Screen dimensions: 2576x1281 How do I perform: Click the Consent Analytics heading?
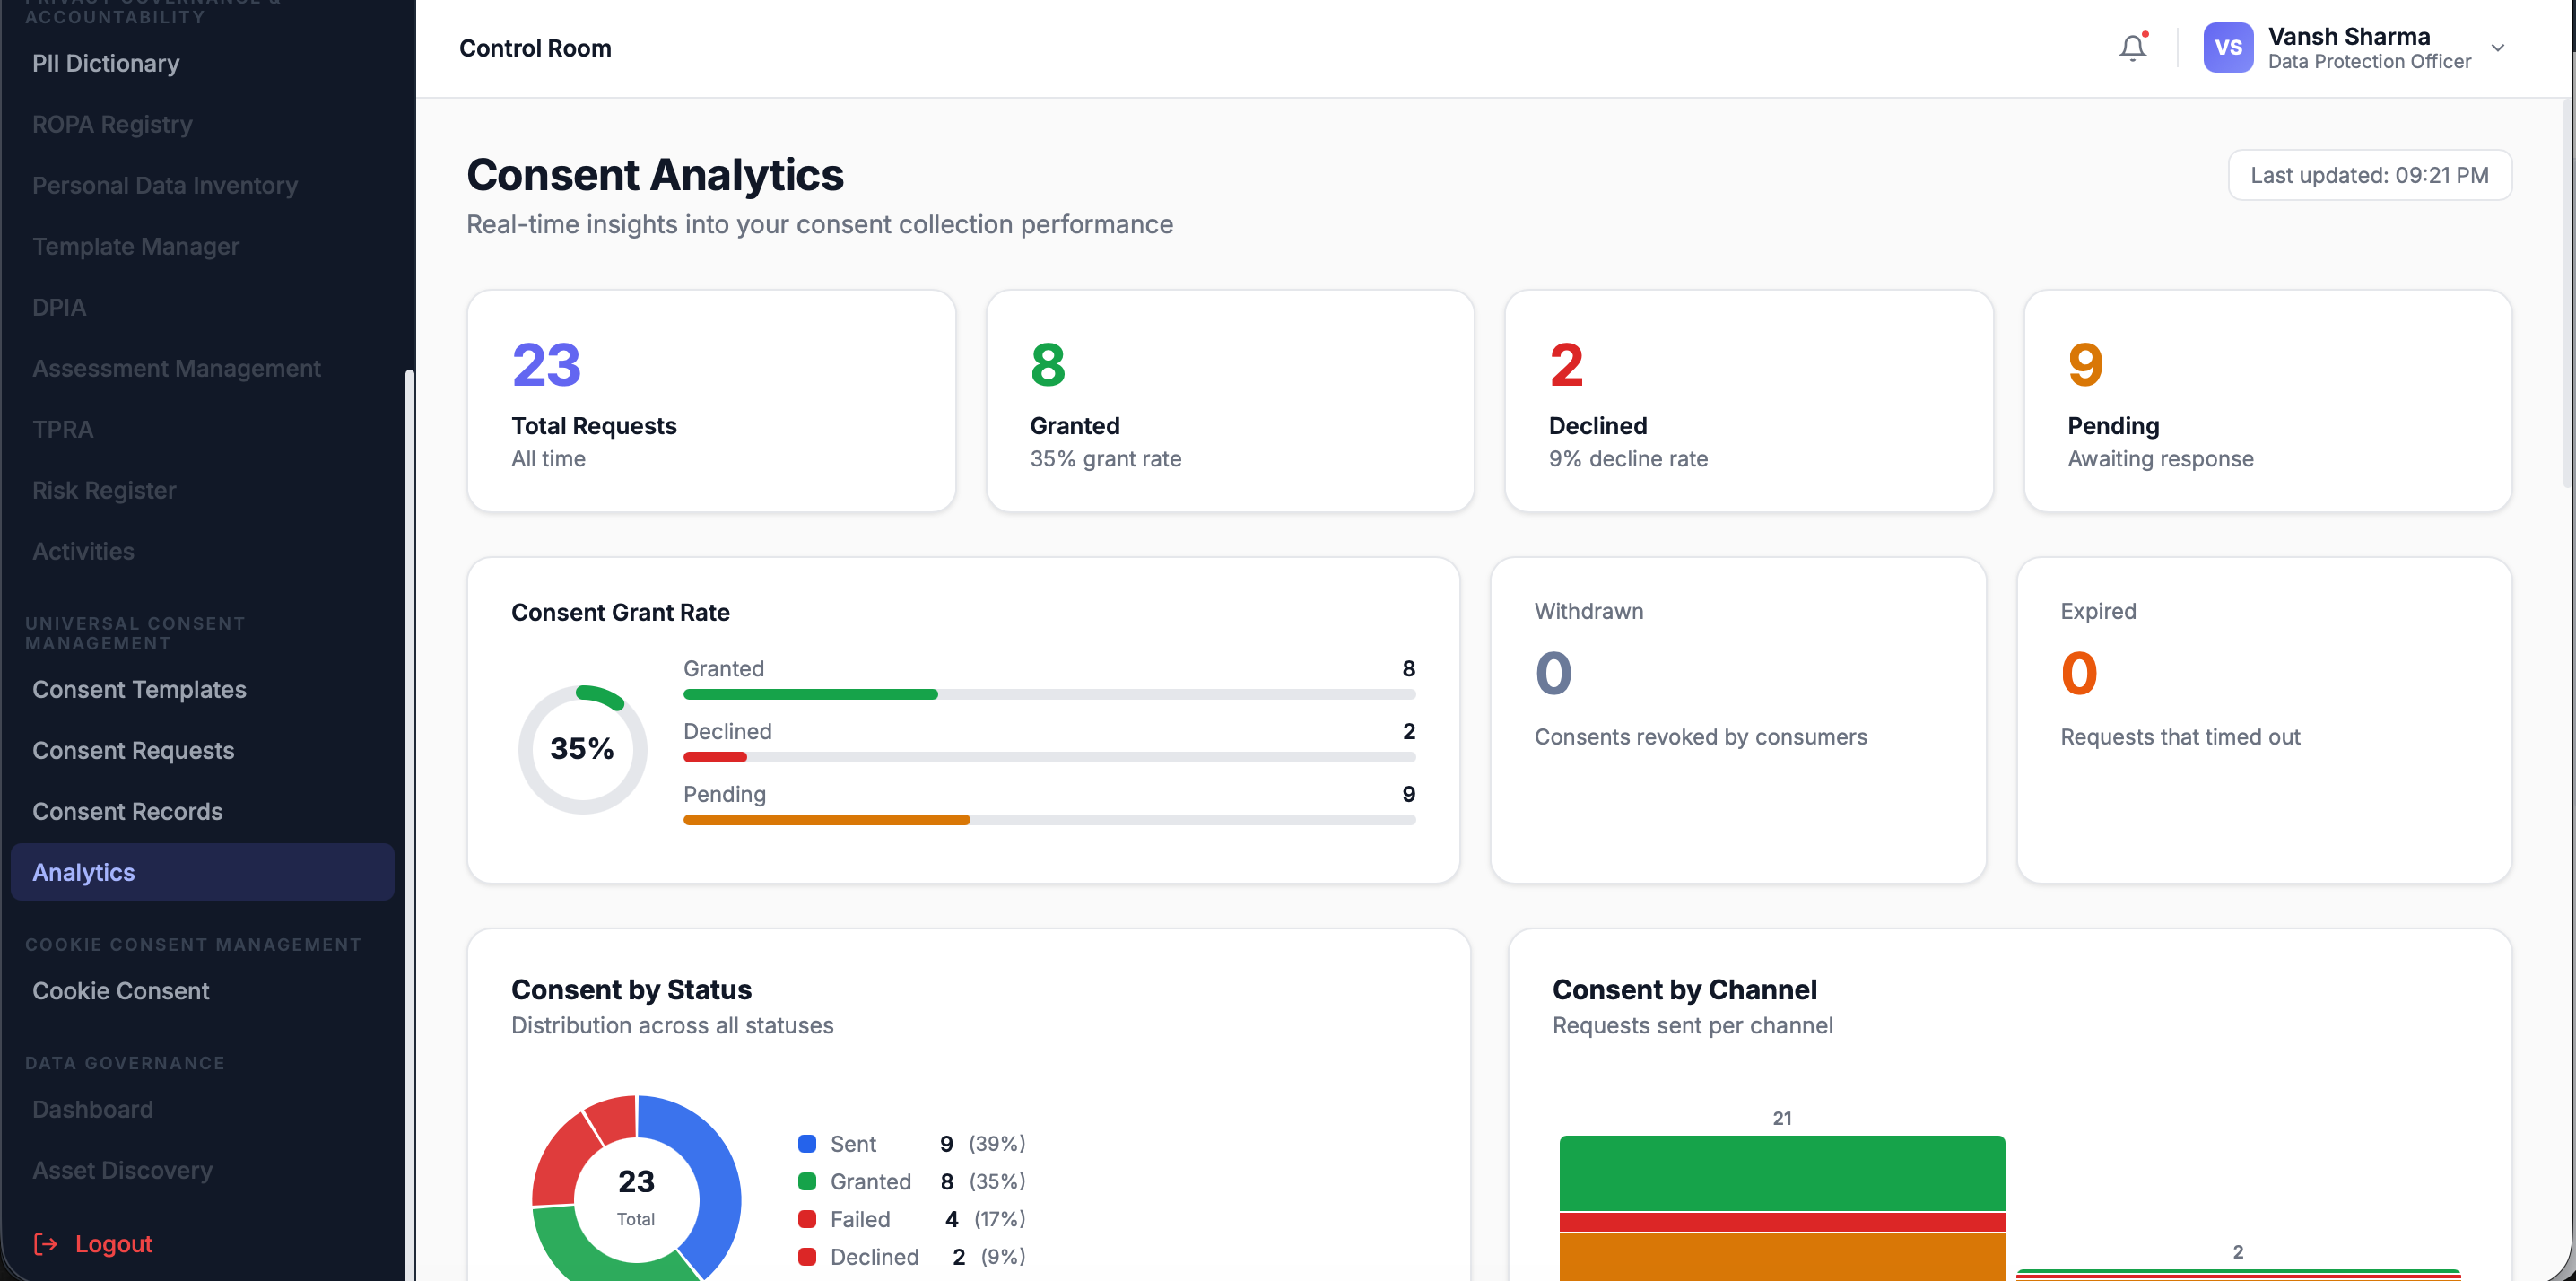pyautogui.click(x=655, y=175)
